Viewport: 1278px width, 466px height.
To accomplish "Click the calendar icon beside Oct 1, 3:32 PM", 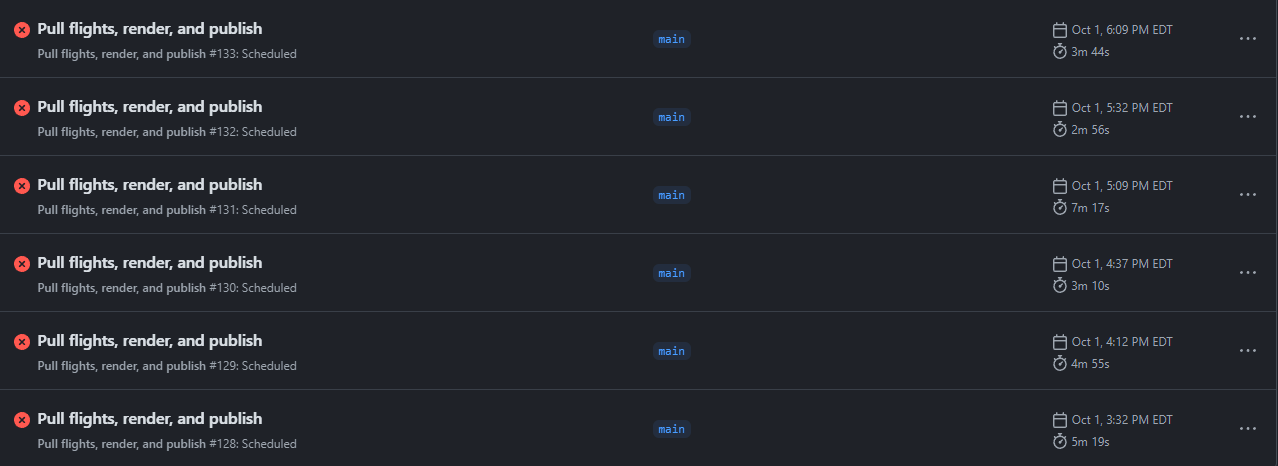I will pos(1060,420).
